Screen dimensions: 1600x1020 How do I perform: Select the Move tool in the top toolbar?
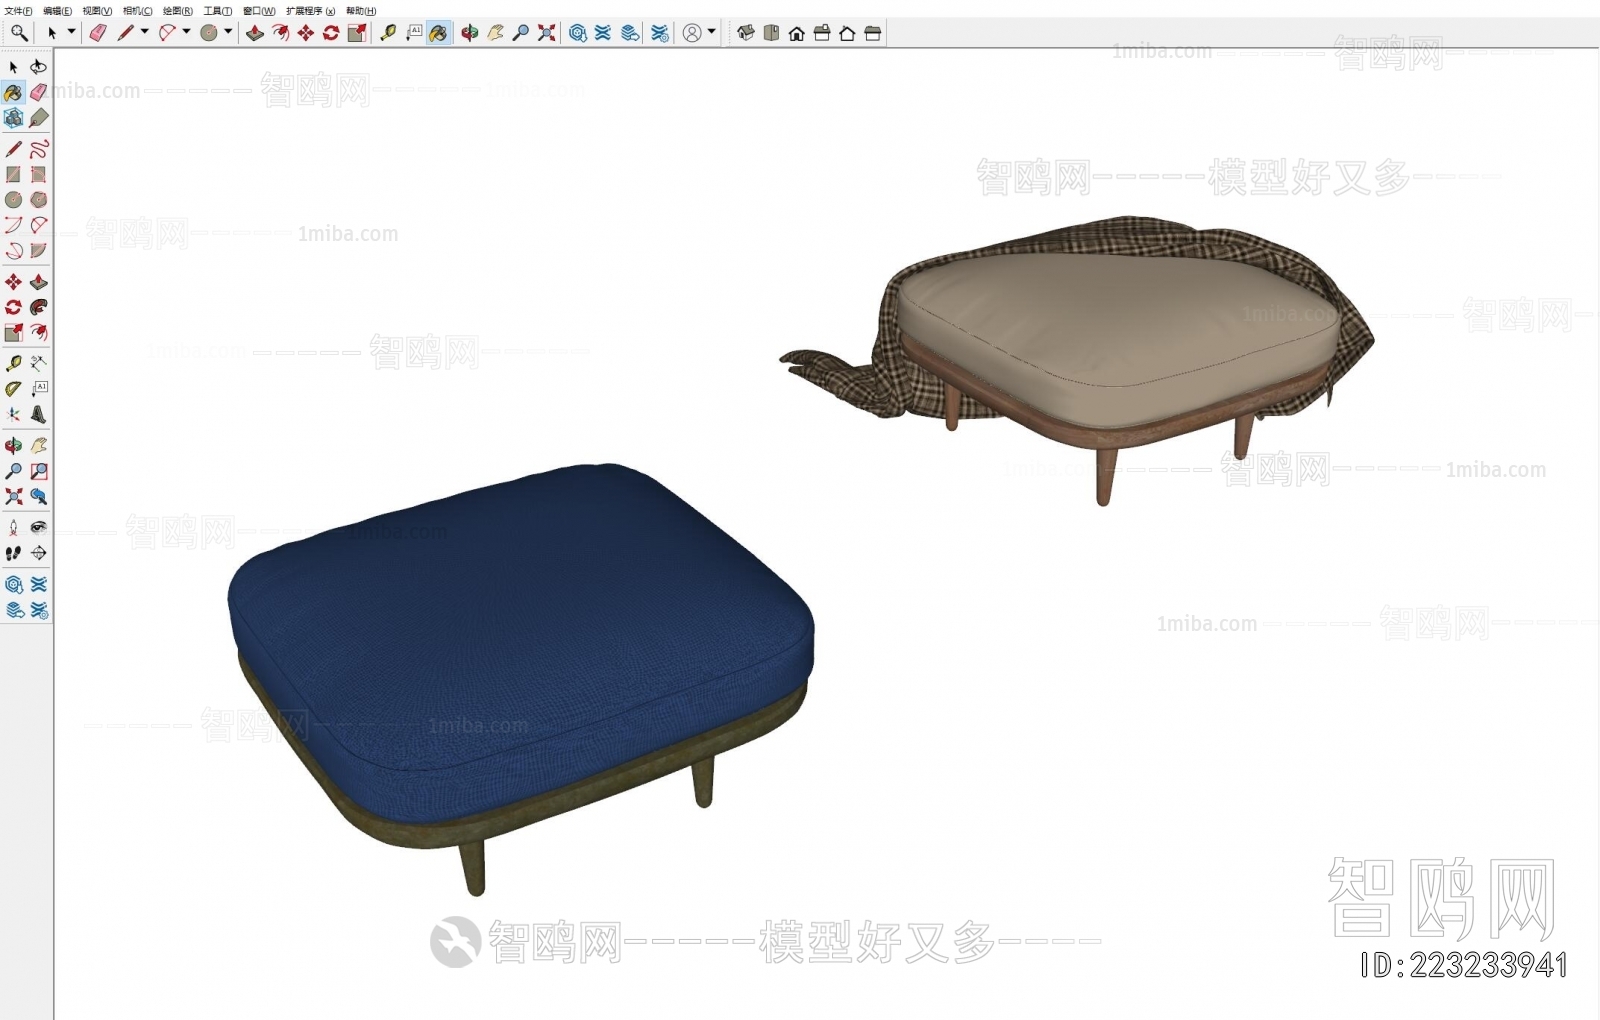[x=305, y=33]
